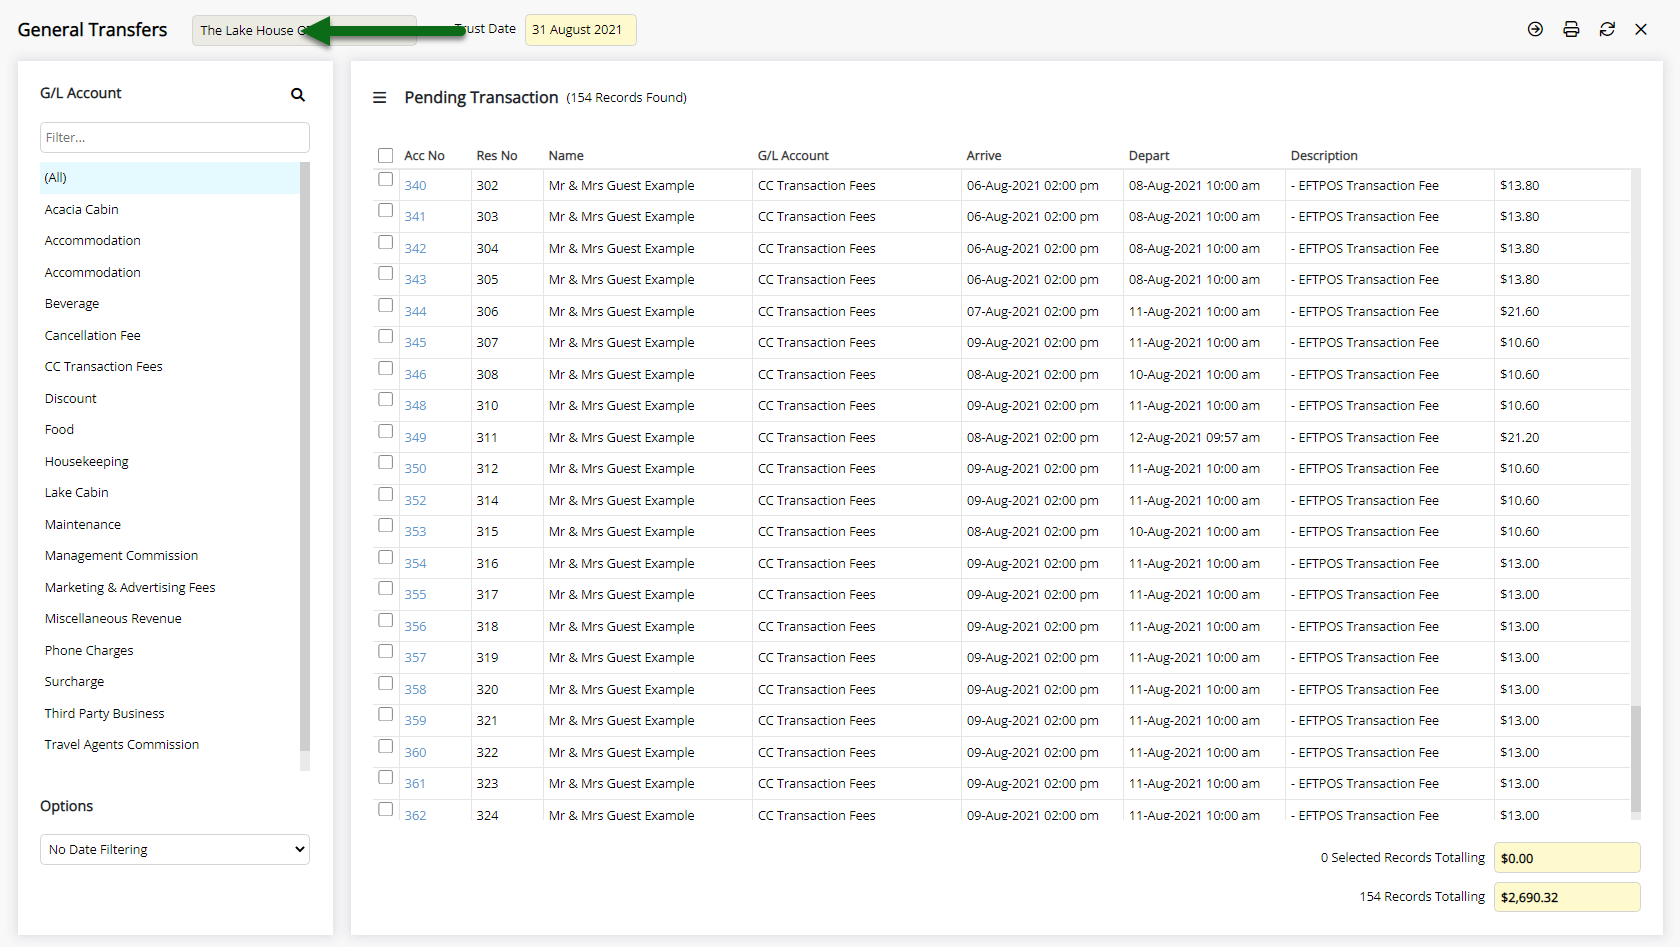Select Acacia Cabin G/L account
Screen dimensions: 1680x947
[81, 209]
